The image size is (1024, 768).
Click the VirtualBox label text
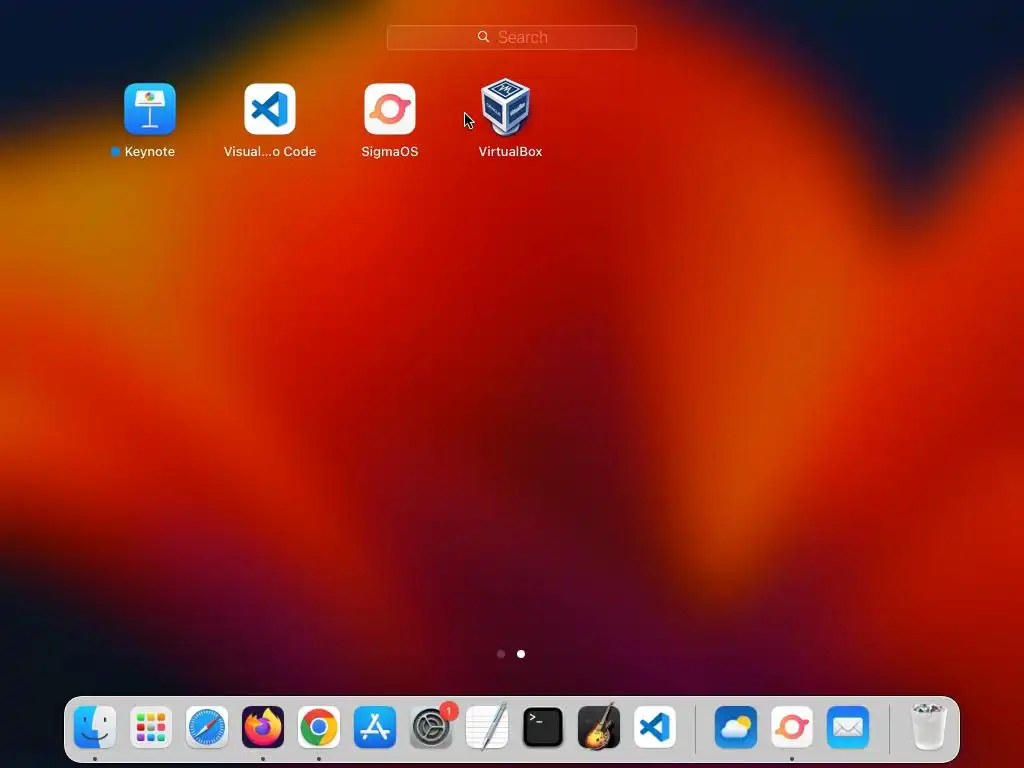pos(510,152)
